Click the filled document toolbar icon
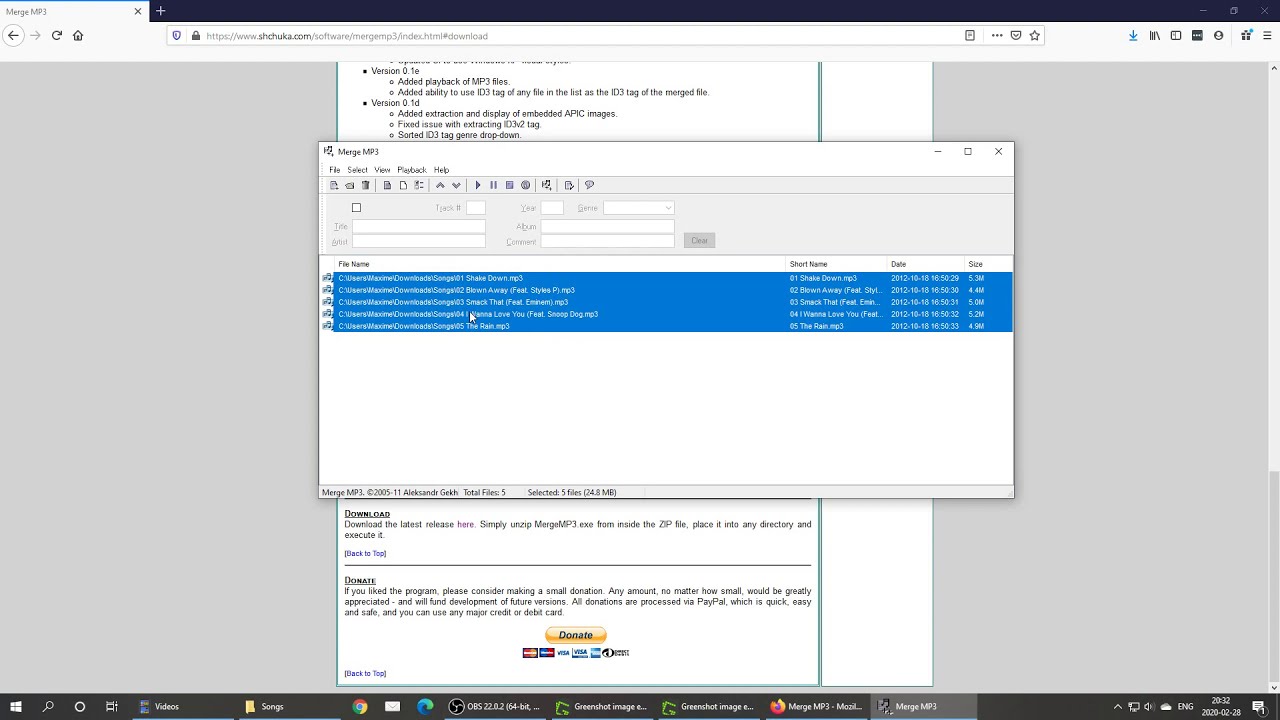Screen dimensions: 1280x720 coord(387,185)
